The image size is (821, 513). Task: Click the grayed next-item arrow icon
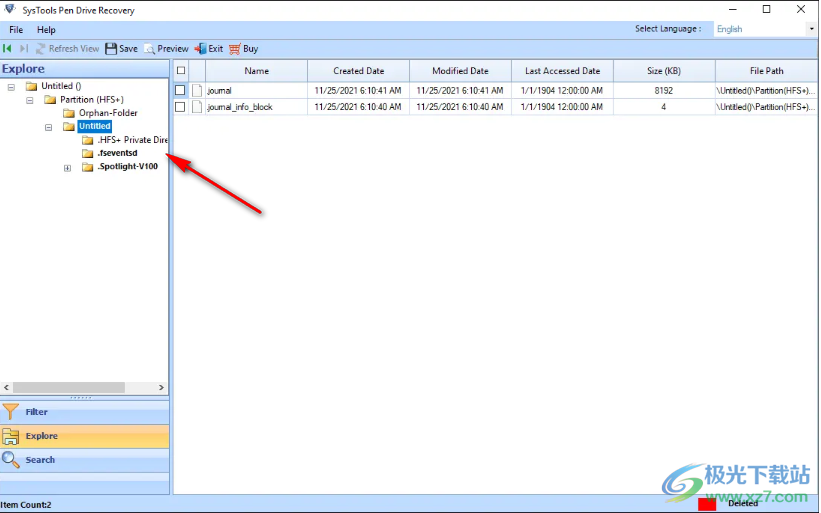click(24, 49)
